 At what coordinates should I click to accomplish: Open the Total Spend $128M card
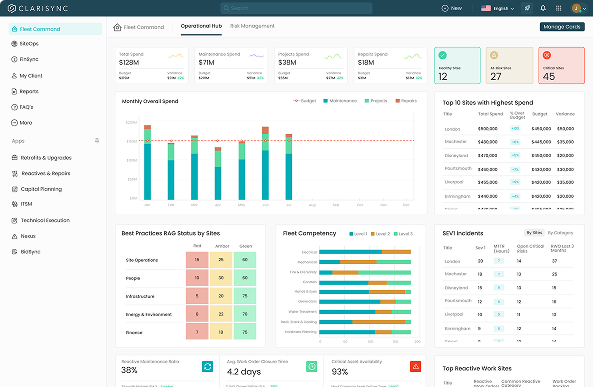(152, 65)
